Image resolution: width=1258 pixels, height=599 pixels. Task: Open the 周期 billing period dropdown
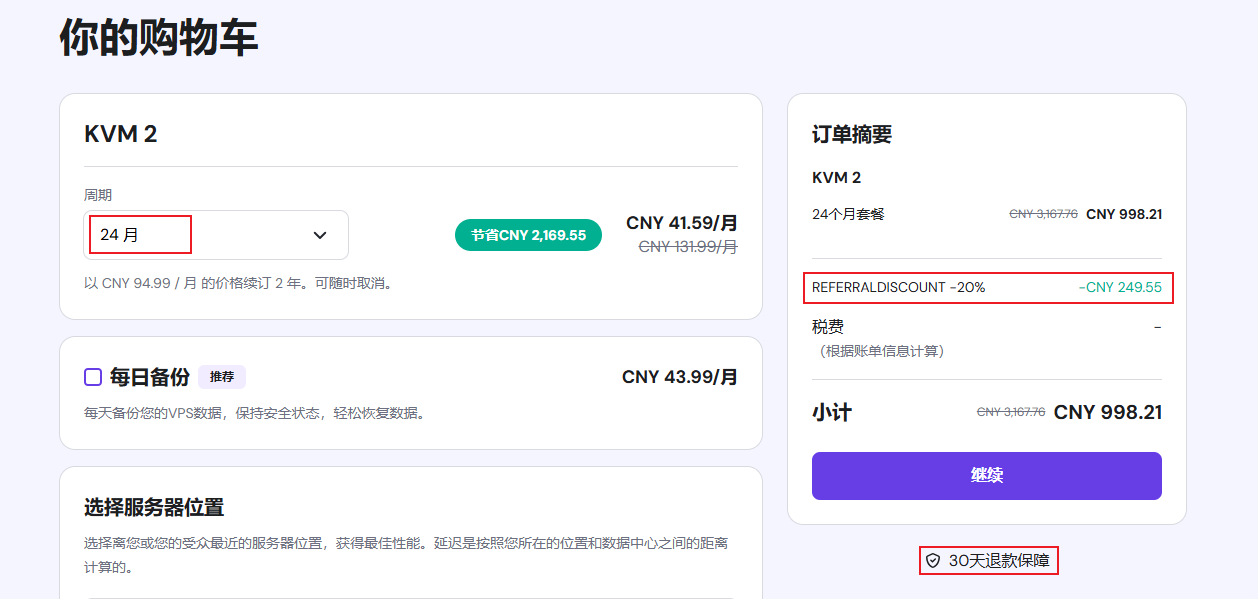tap(215, 235)
